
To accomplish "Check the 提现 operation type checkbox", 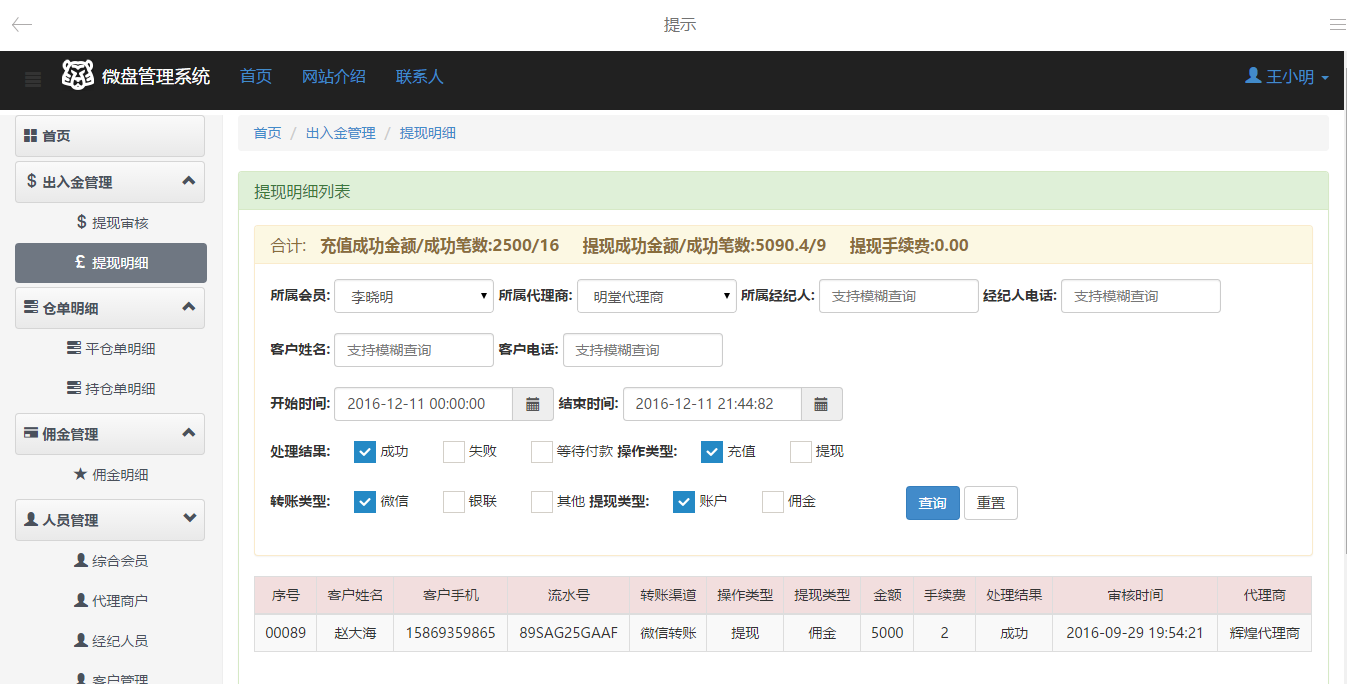I will pyautogui.click(x=799, y=452).
